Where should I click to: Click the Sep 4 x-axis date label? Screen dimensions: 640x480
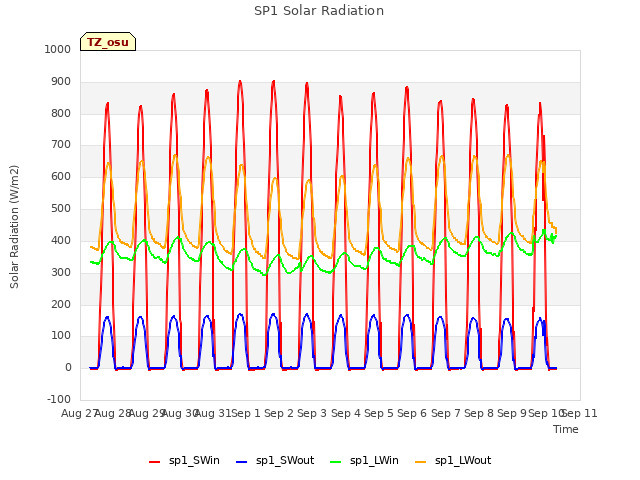coord(346,413)
